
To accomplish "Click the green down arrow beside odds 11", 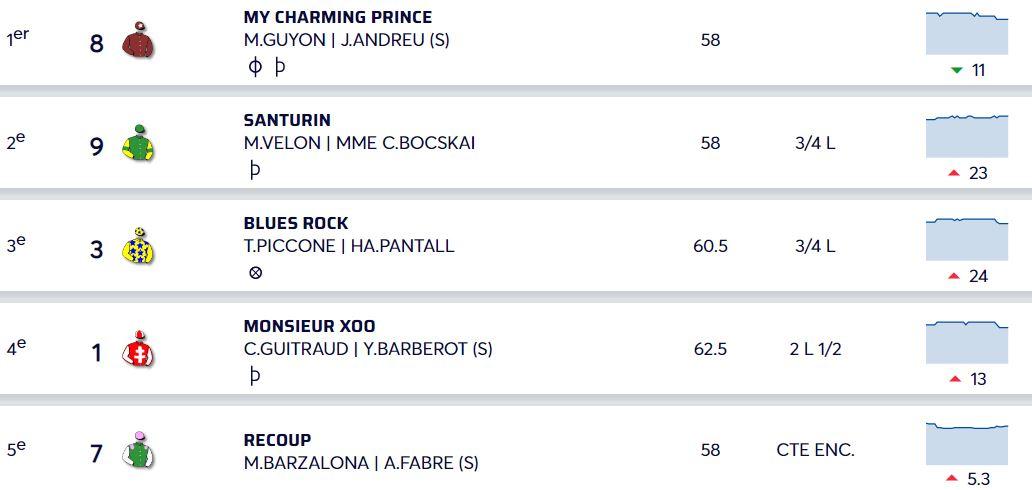I will (957, 70).
